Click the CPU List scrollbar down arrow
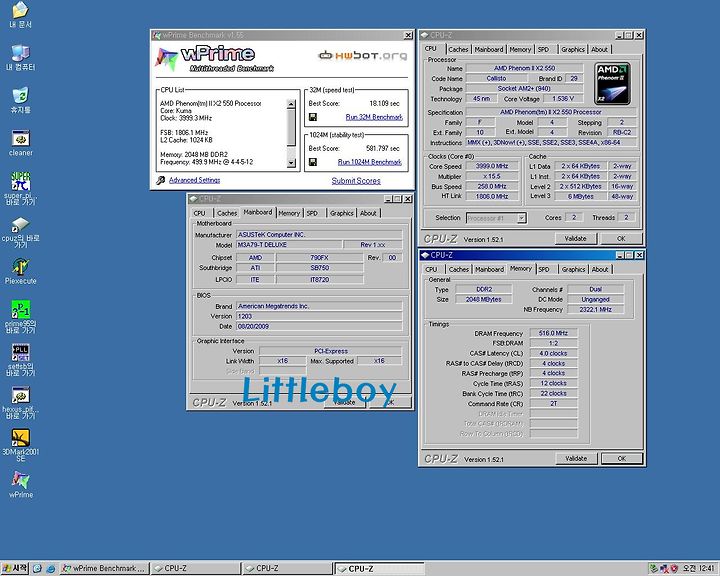This screenshot has height=576, width=720. (x=291, y=163)
